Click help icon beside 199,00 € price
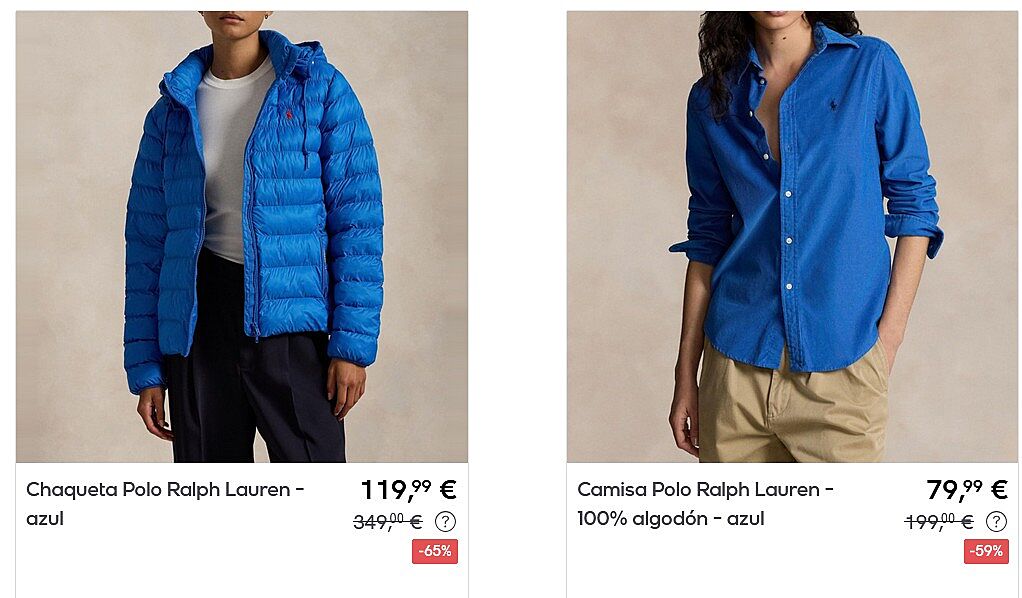The height and width of the screenshot is (598, 1022). click(996, 522)
